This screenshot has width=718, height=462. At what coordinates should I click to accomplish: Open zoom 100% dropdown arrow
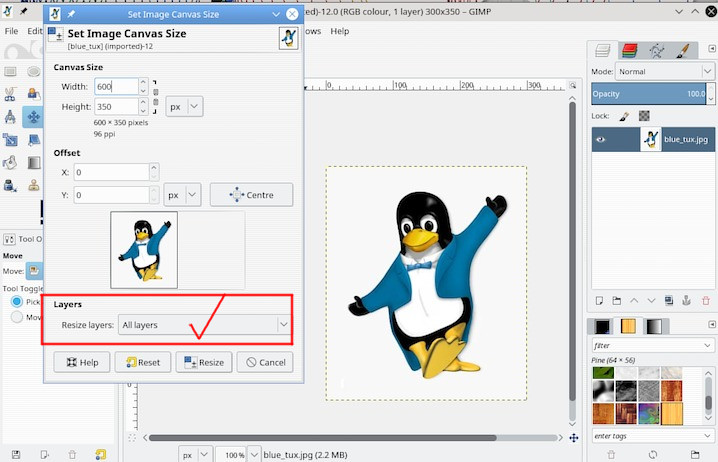point(254,455)
